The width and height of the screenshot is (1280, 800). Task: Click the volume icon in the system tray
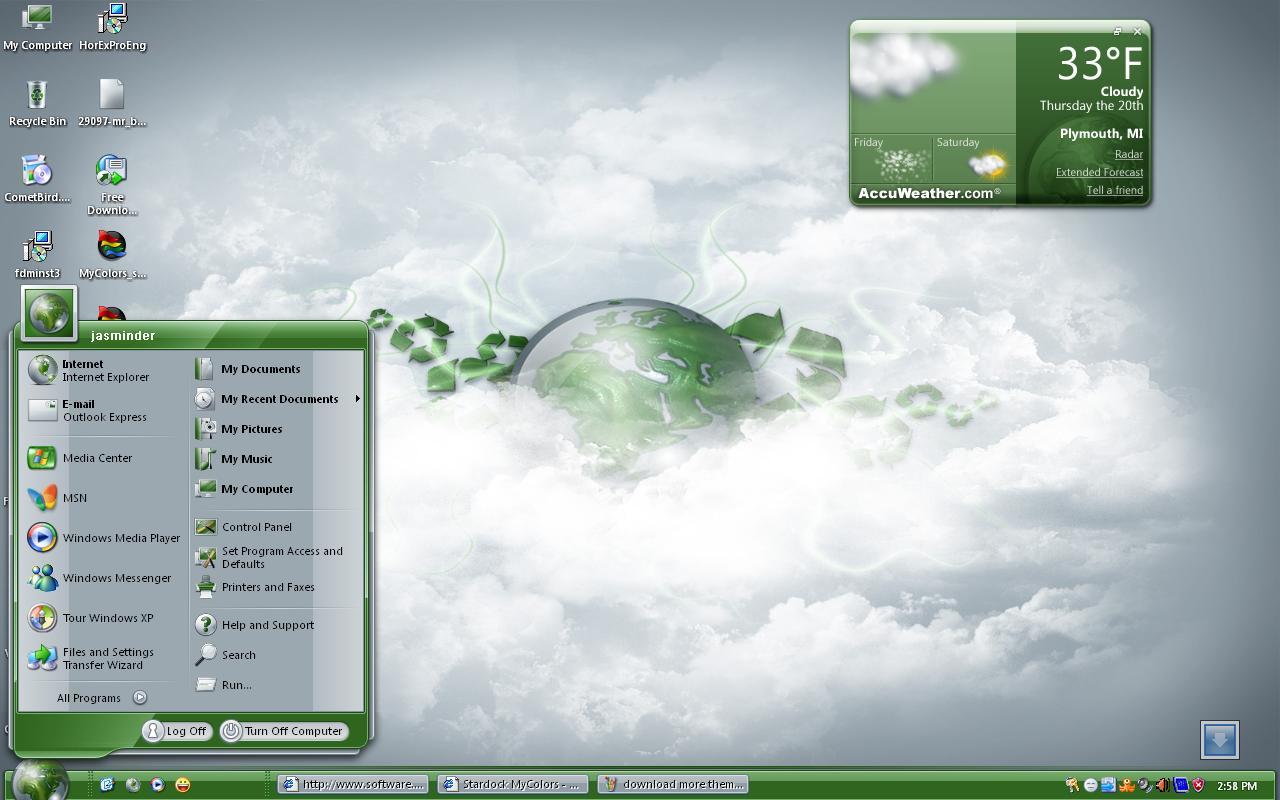pyautogui.click(x=1162, y=785)
